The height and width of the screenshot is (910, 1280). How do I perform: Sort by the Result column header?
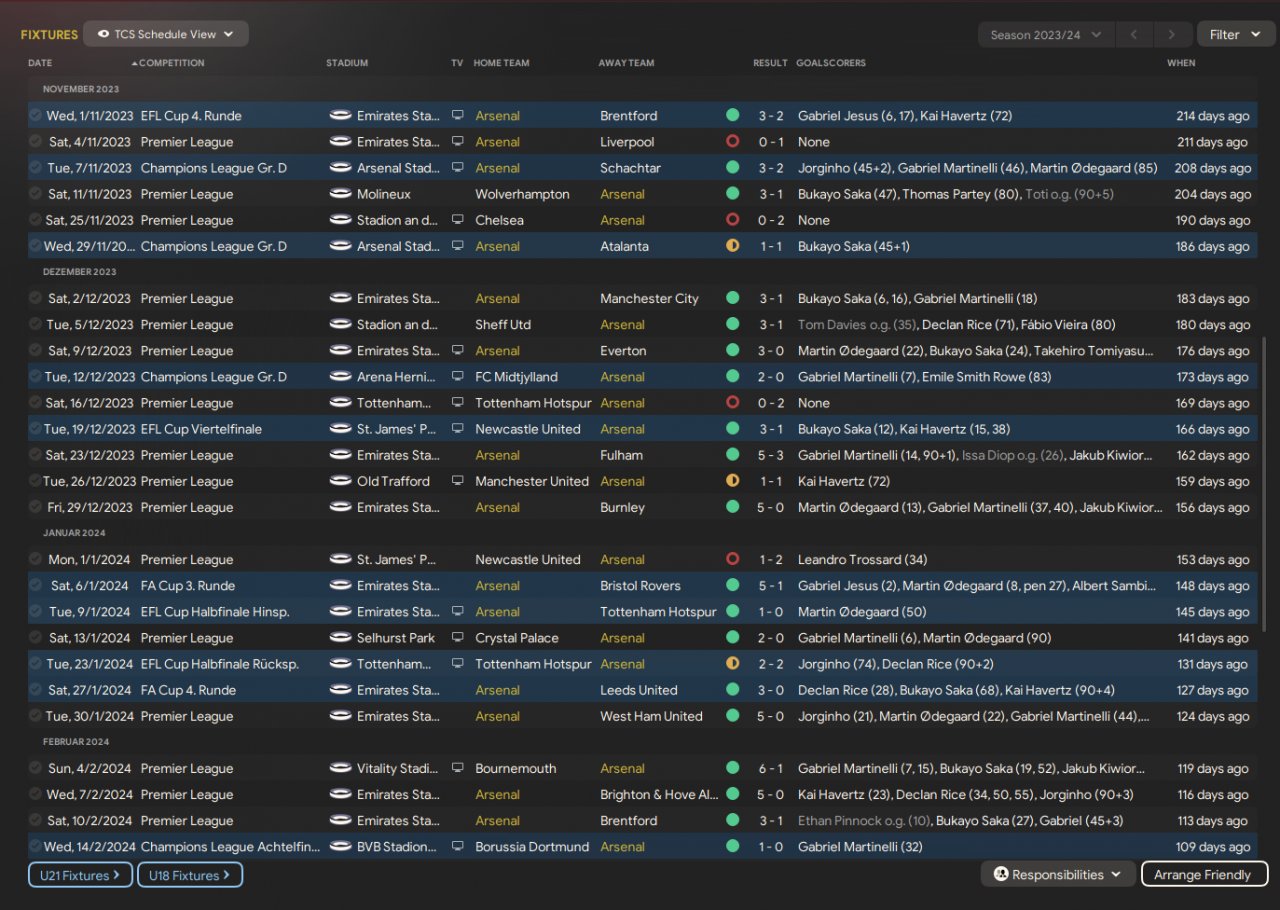click(x=770, y=63)
